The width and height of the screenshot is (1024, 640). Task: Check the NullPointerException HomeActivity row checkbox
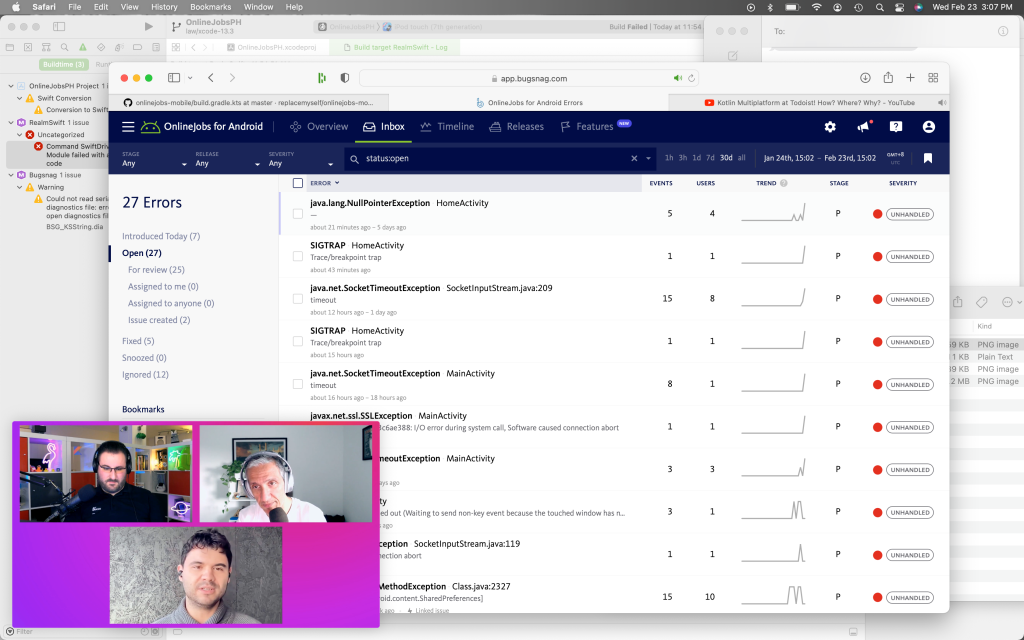point(298,213)
